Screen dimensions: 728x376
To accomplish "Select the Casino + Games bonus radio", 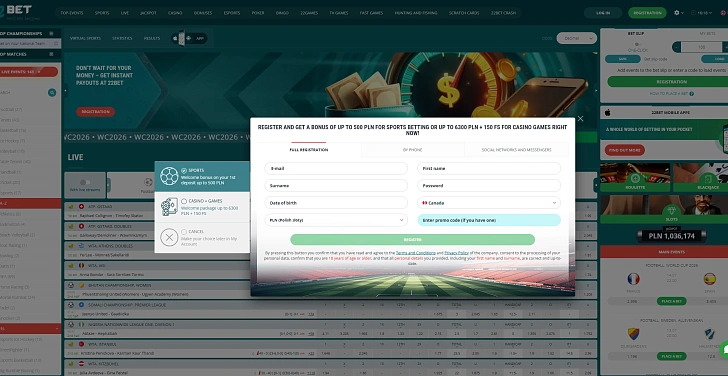I will 184,201.
